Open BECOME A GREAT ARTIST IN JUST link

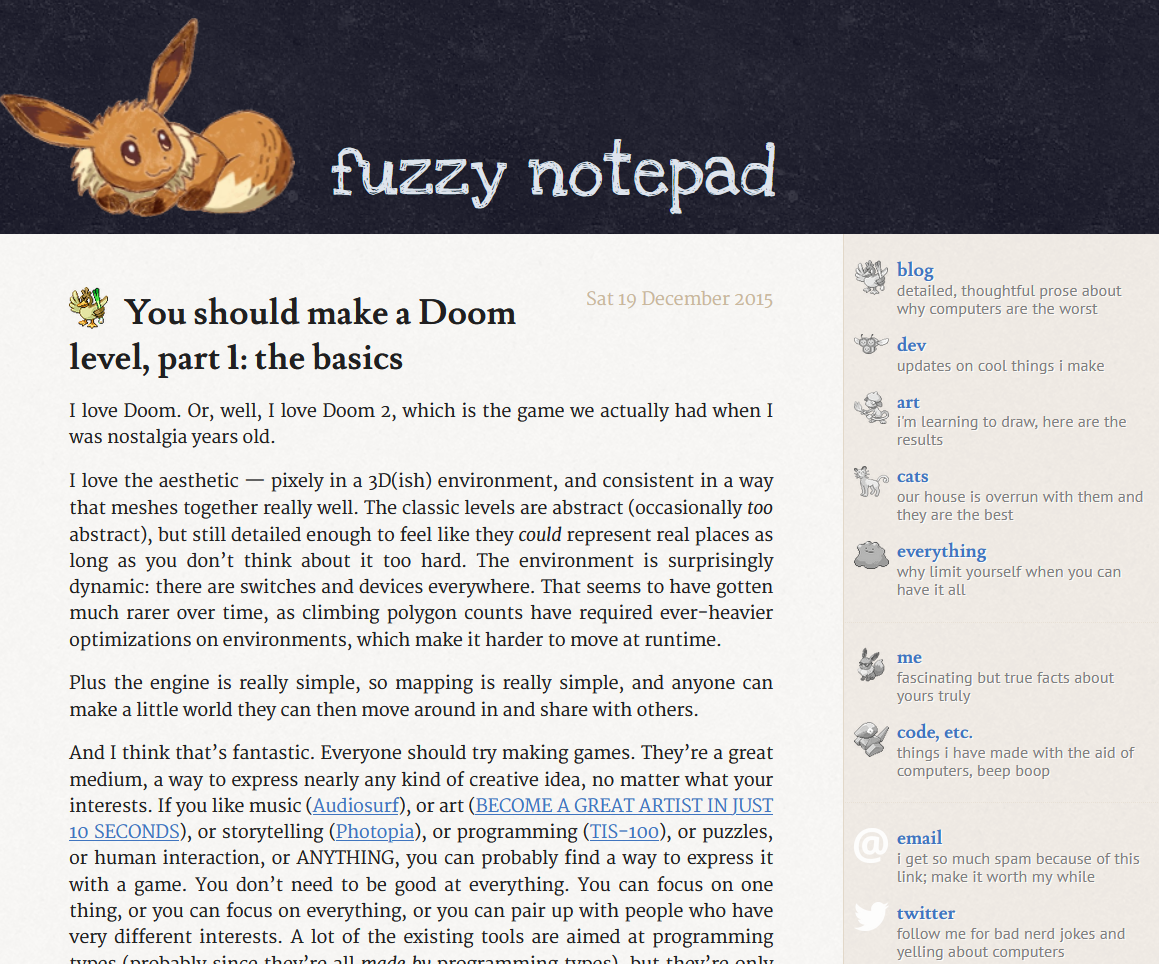click(x=624, y=805)
